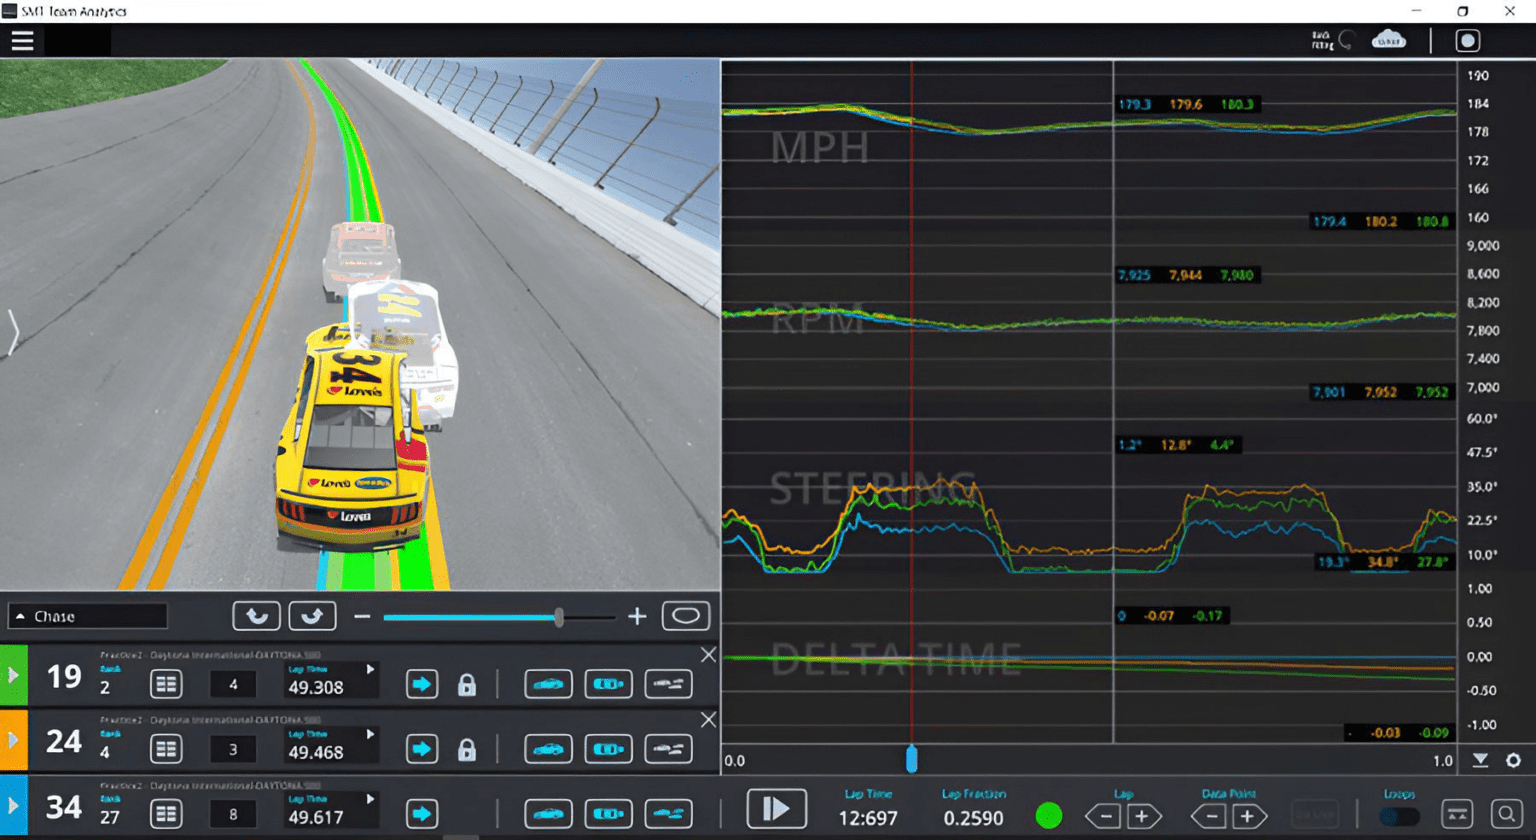Select side view for car 19
The image size is (1536, 840).
click(548, 685)
